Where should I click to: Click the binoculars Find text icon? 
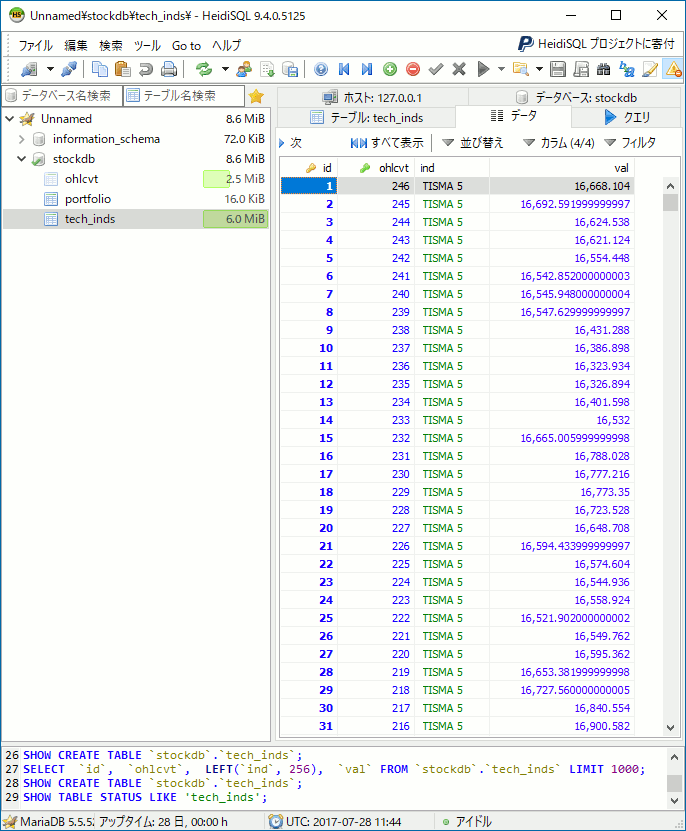point(604,69)
